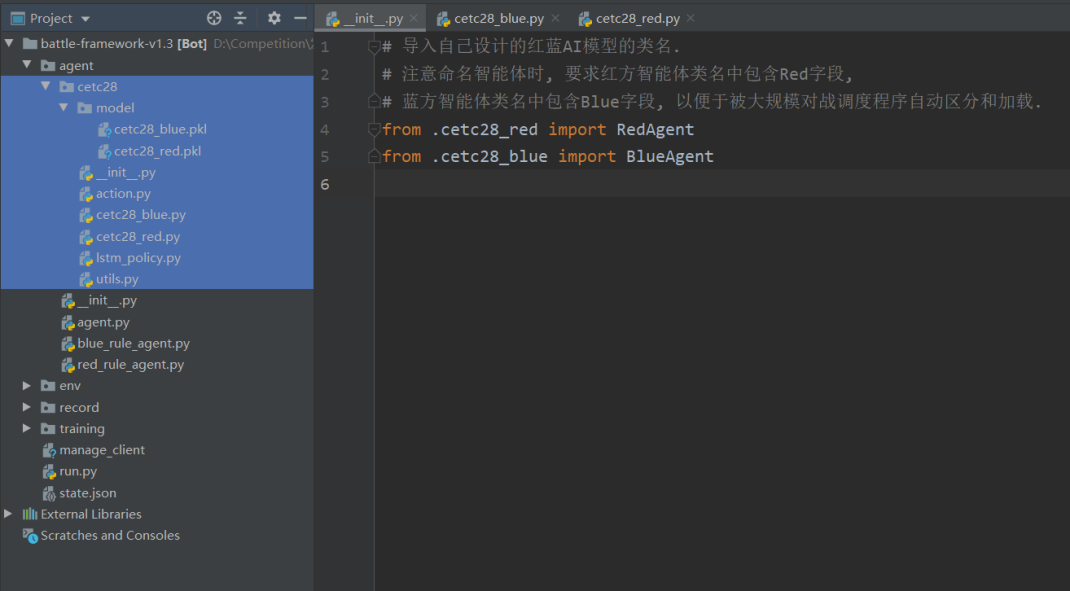
Task: Close the cetc28_blue.py tab
Action: (555, 18)
